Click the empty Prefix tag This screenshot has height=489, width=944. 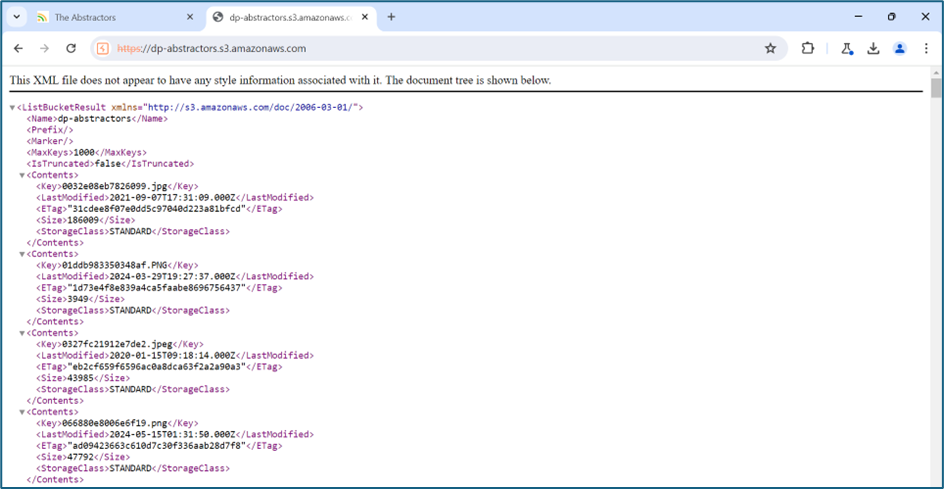tap(50, 130)
